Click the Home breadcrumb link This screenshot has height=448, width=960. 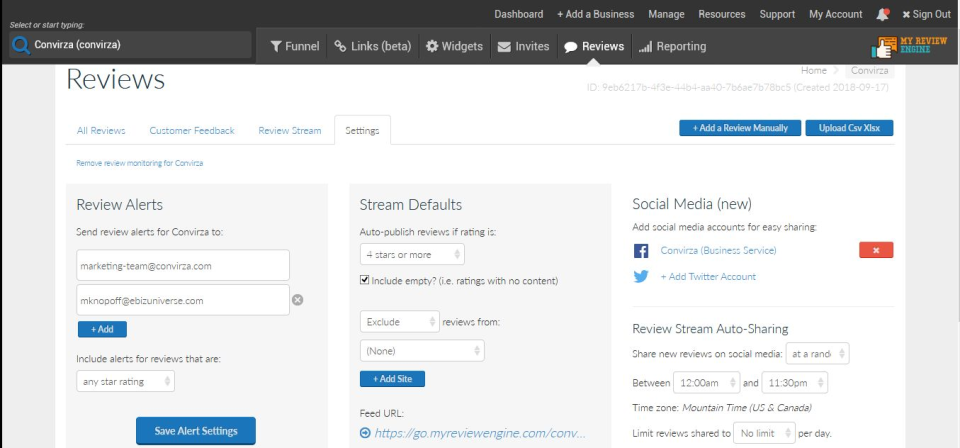click(813, 70)
